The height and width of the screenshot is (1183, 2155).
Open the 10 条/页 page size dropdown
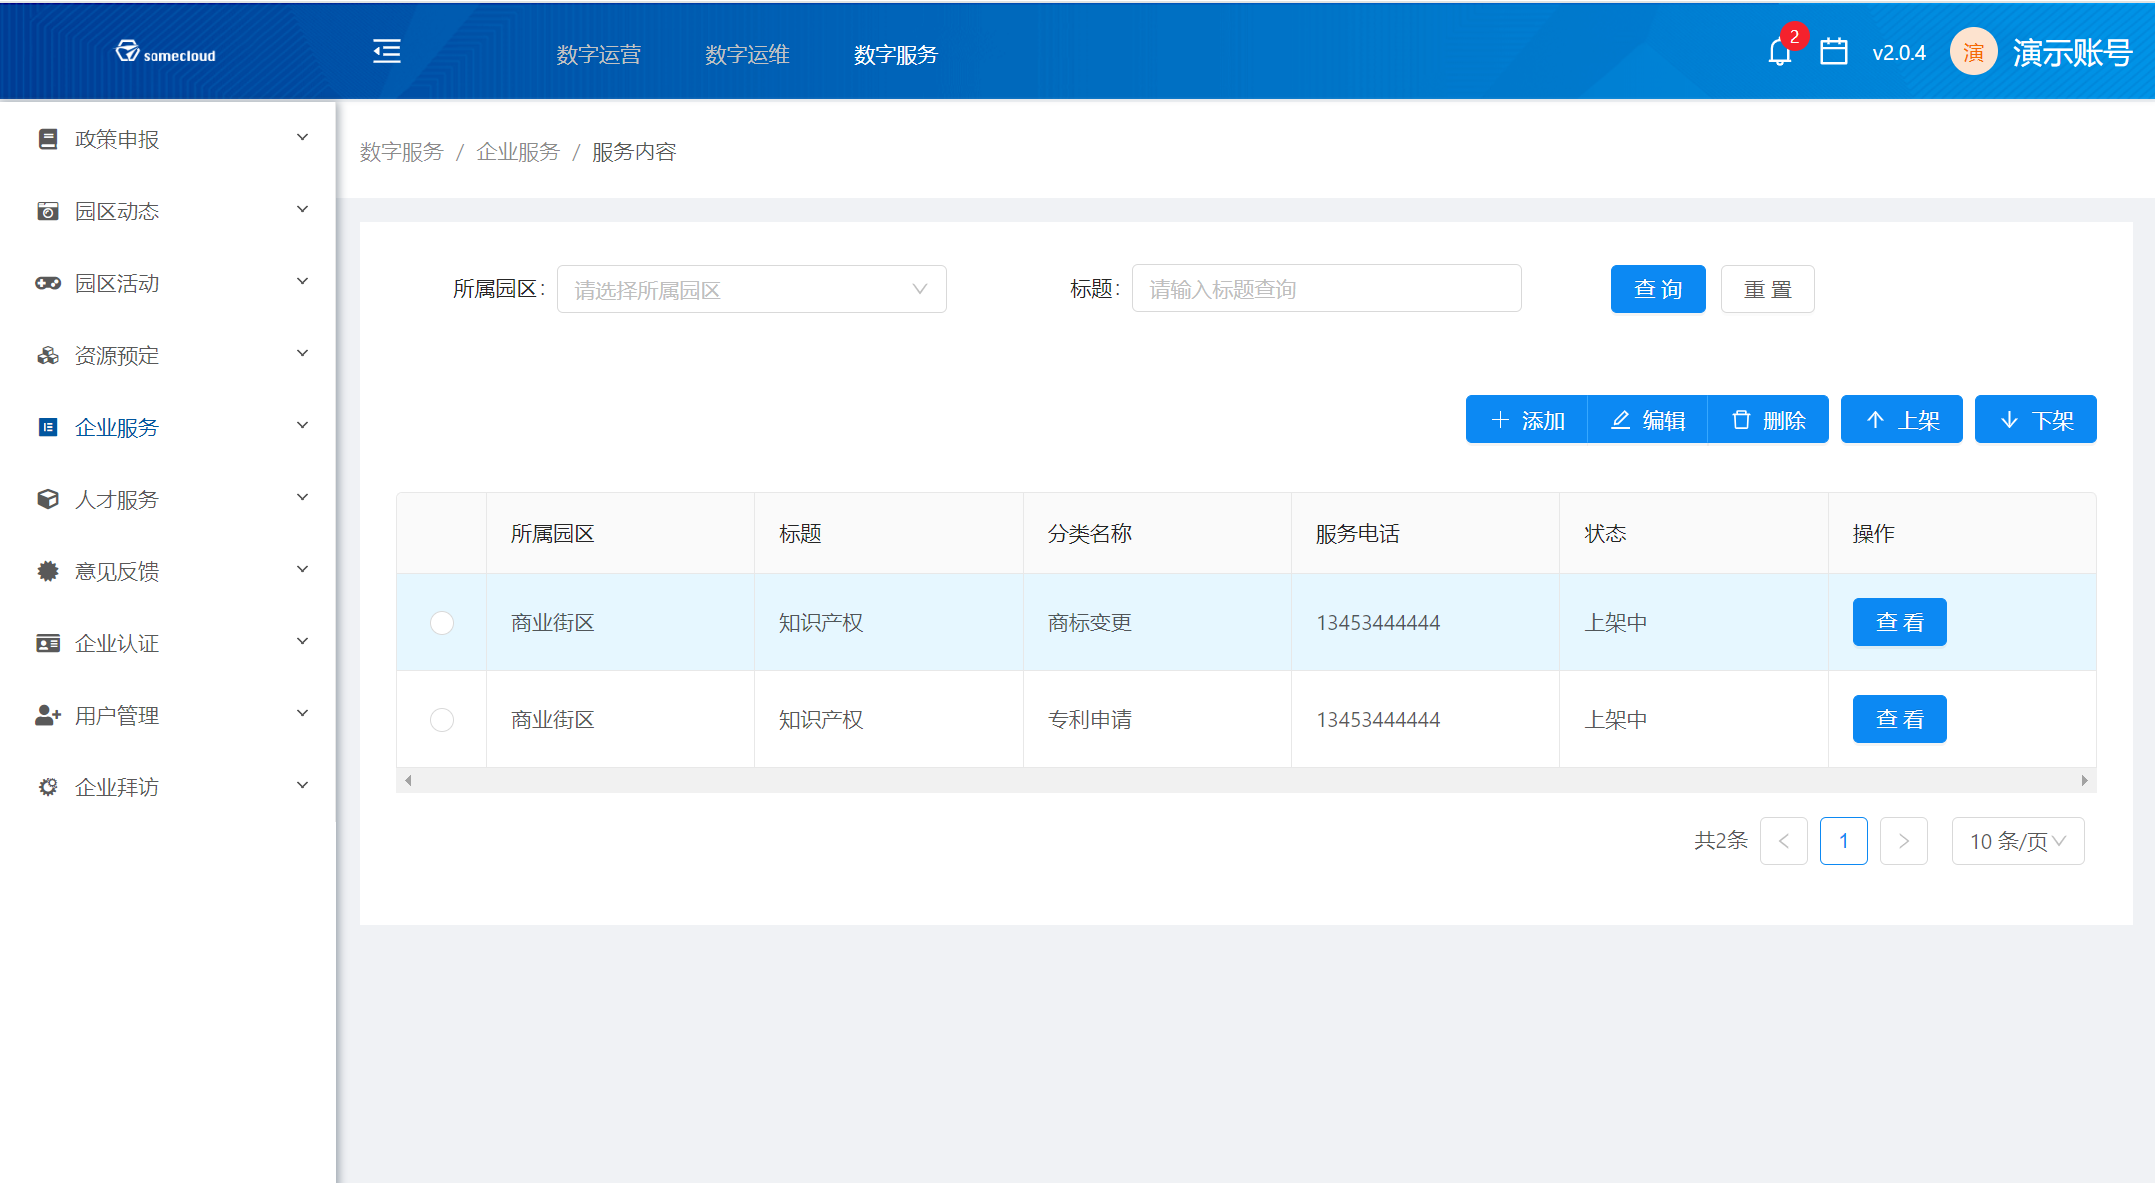pos(2017,841)
